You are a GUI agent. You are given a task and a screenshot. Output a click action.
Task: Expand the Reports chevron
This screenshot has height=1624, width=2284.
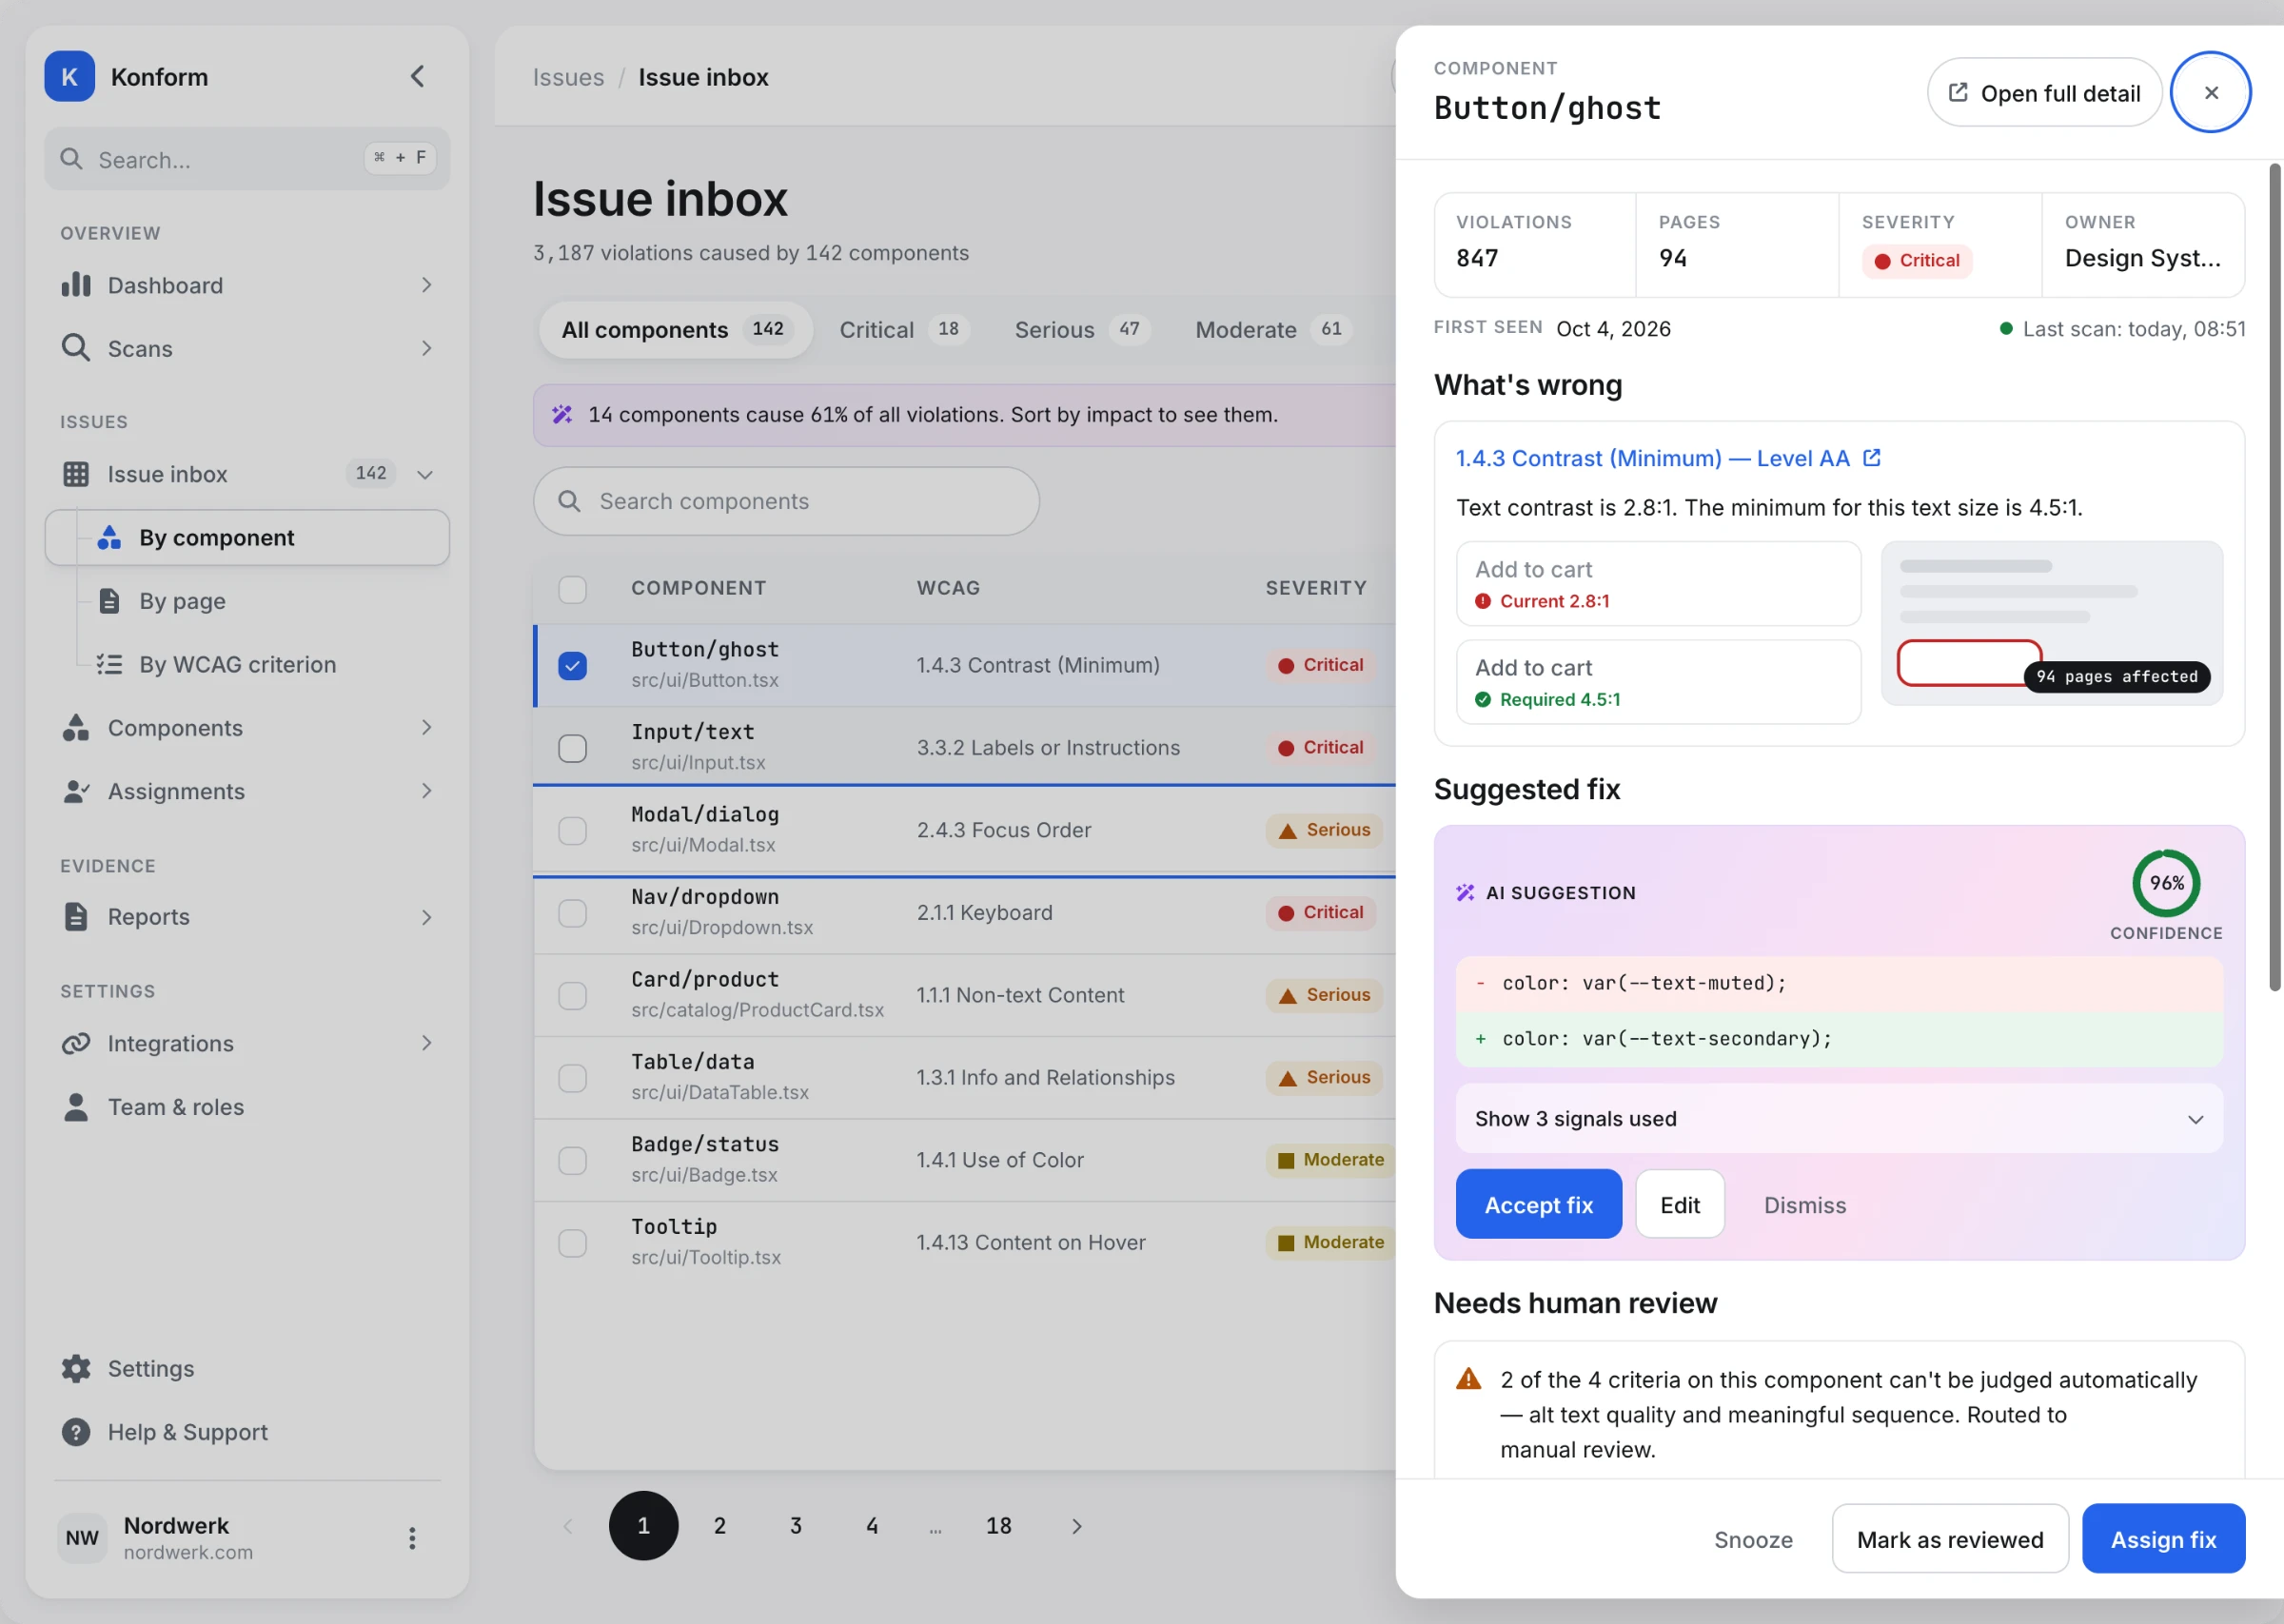tap(427, 917)
